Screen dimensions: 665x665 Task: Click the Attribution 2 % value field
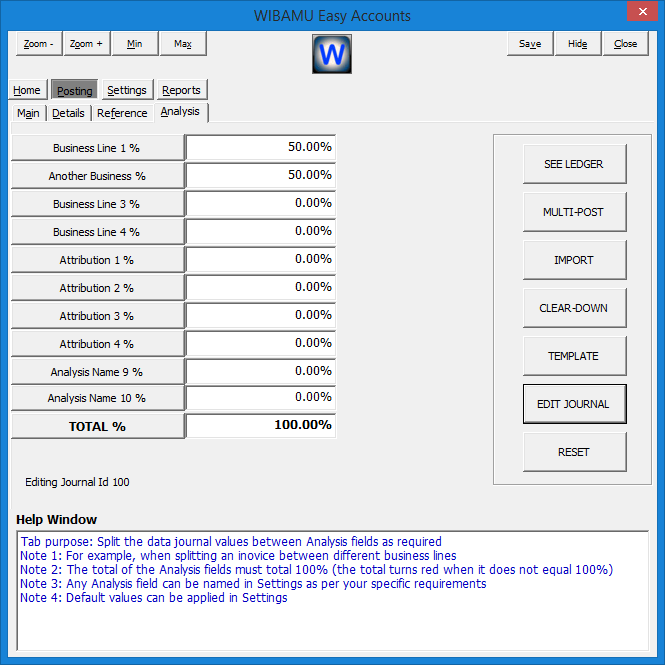[260, 287]
